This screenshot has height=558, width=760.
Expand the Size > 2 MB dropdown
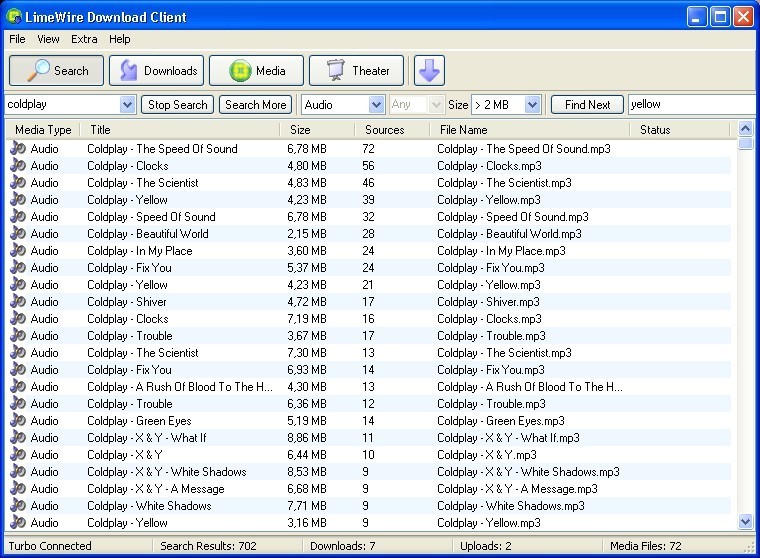coord(532,104)
